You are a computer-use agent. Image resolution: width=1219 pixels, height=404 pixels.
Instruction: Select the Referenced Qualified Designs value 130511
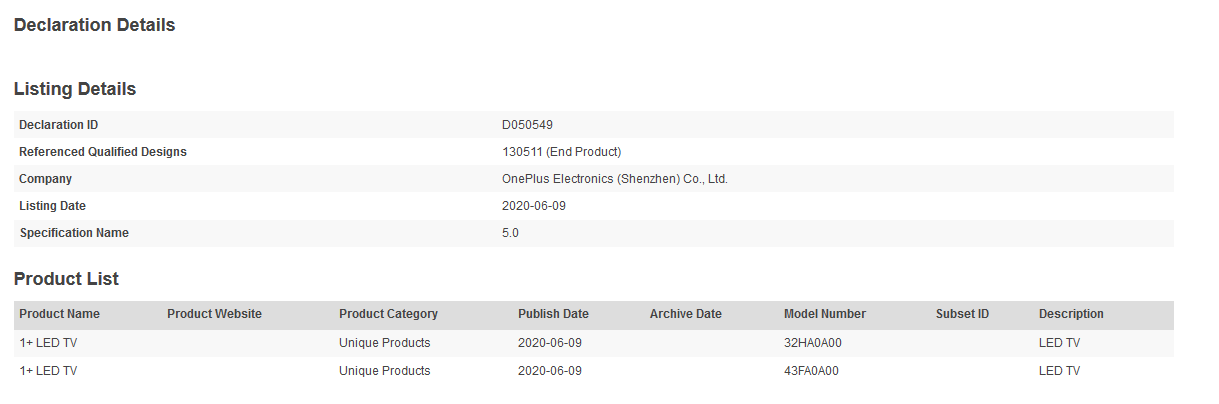click(561, 152)
